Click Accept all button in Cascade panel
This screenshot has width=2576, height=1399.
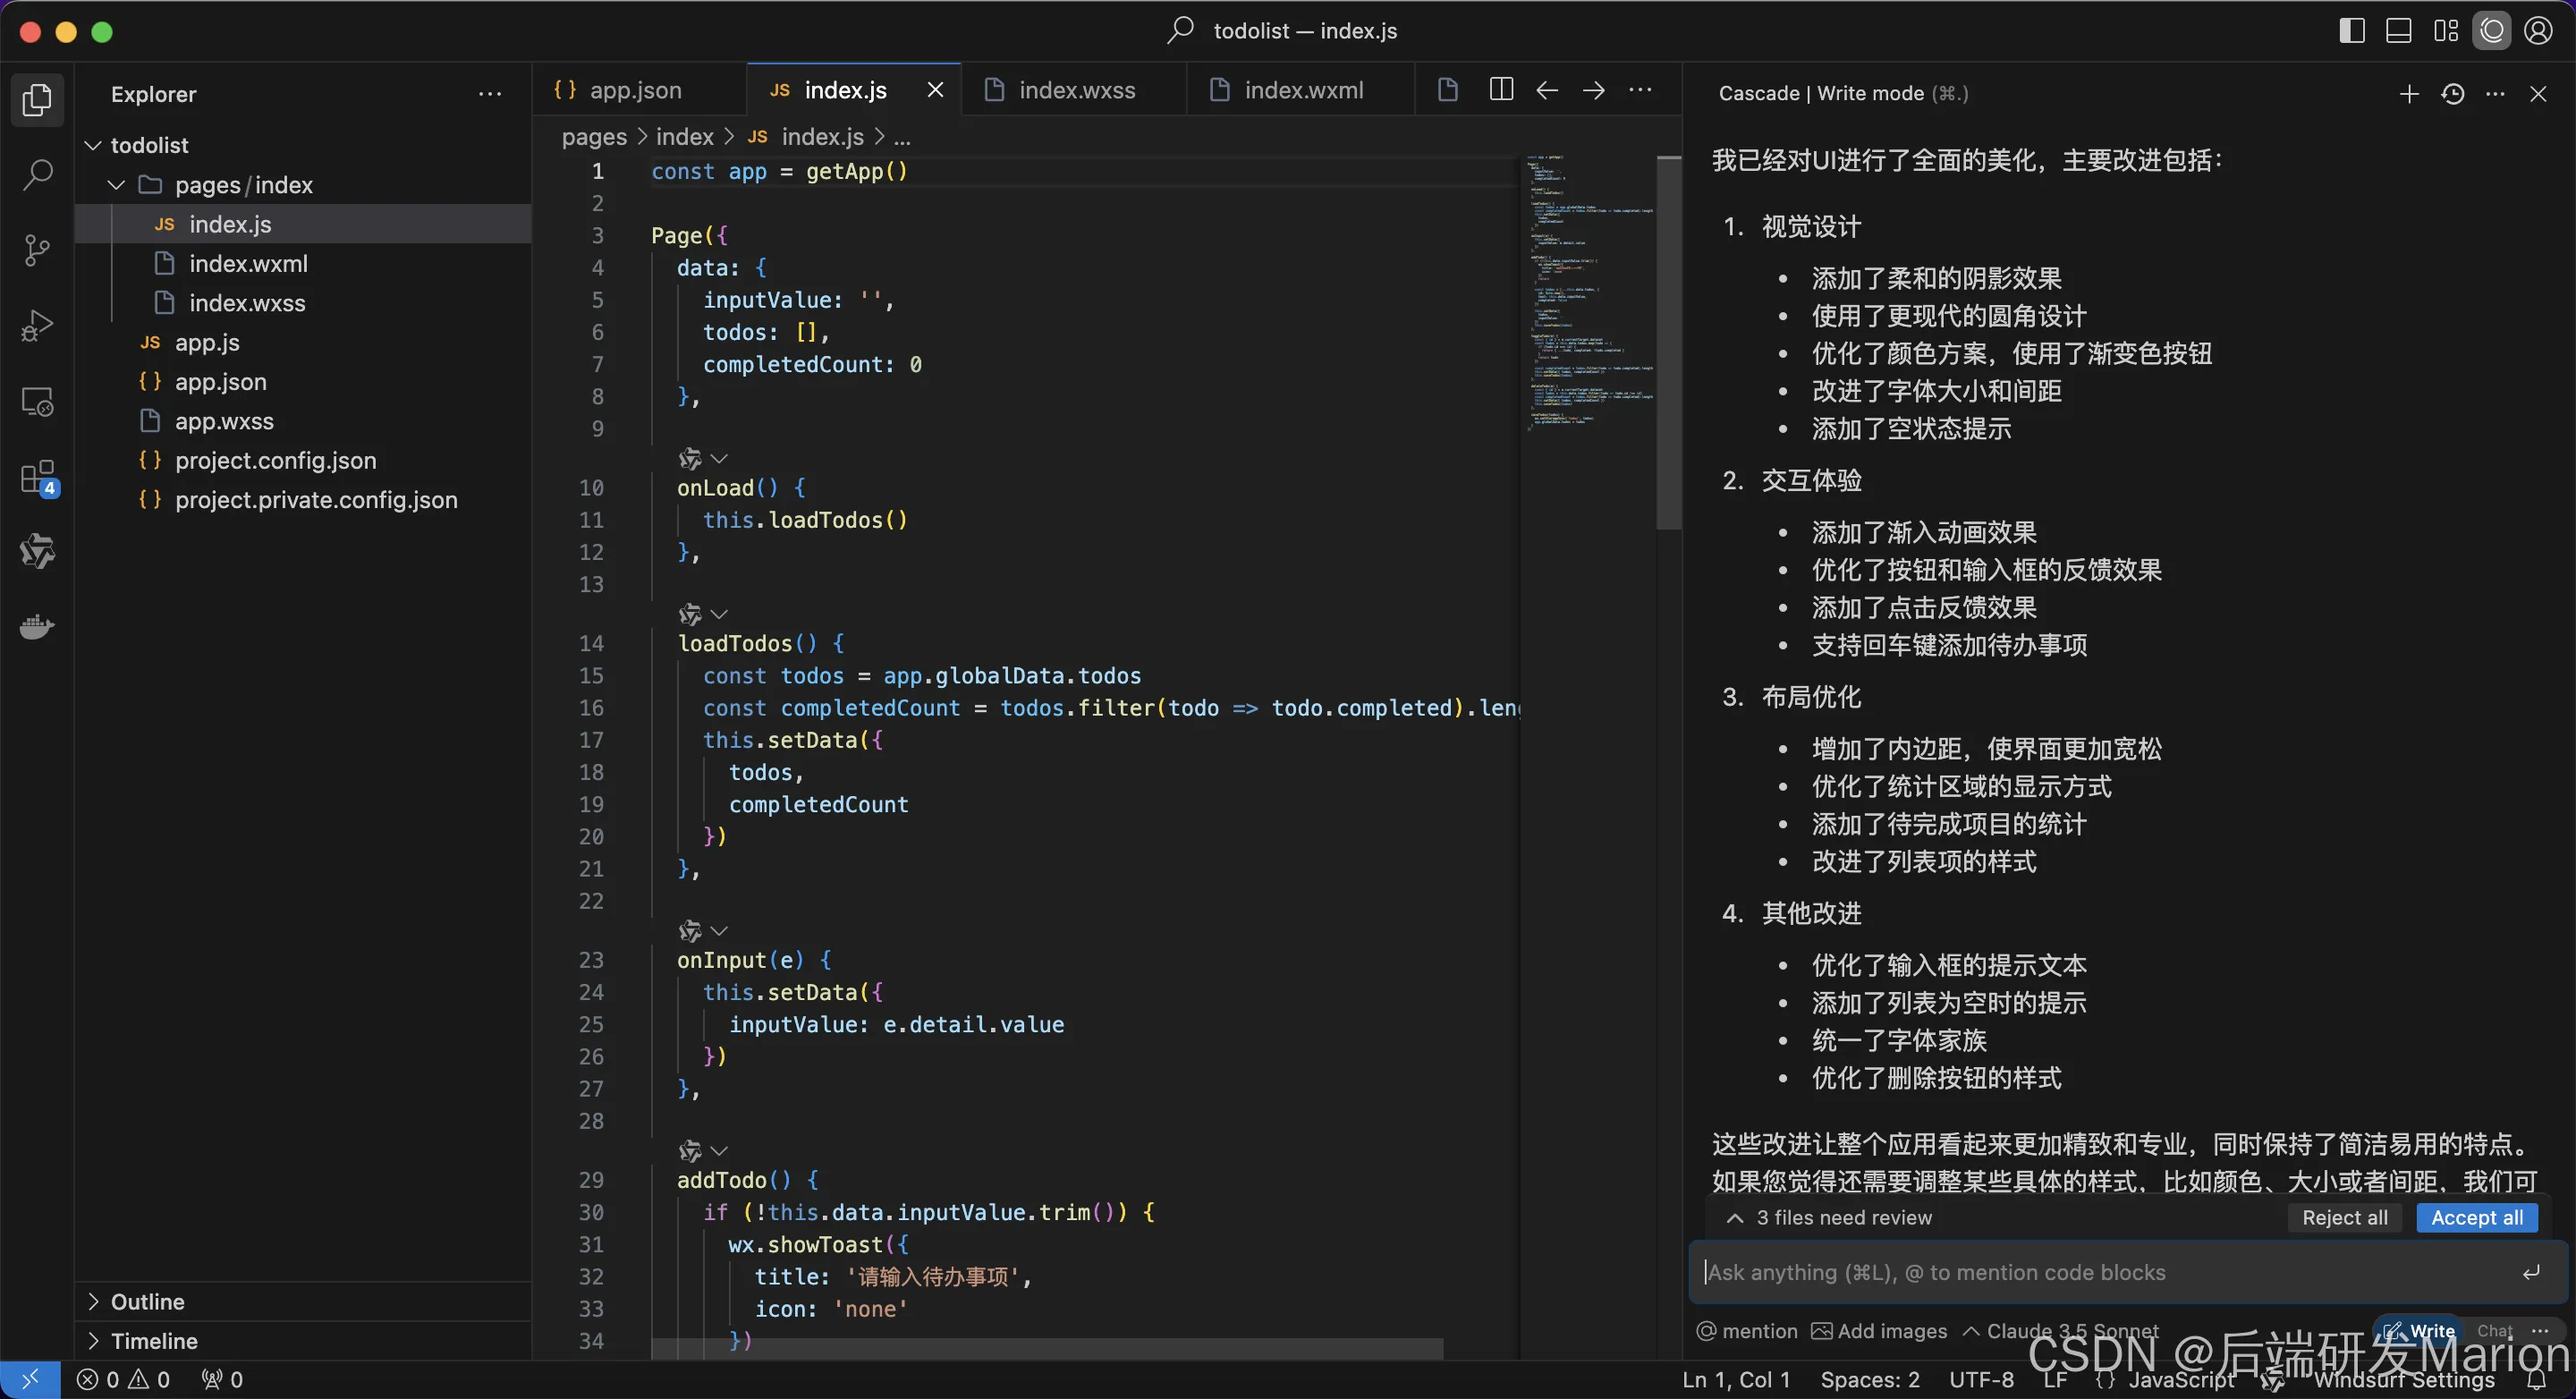(2476, 1217)
